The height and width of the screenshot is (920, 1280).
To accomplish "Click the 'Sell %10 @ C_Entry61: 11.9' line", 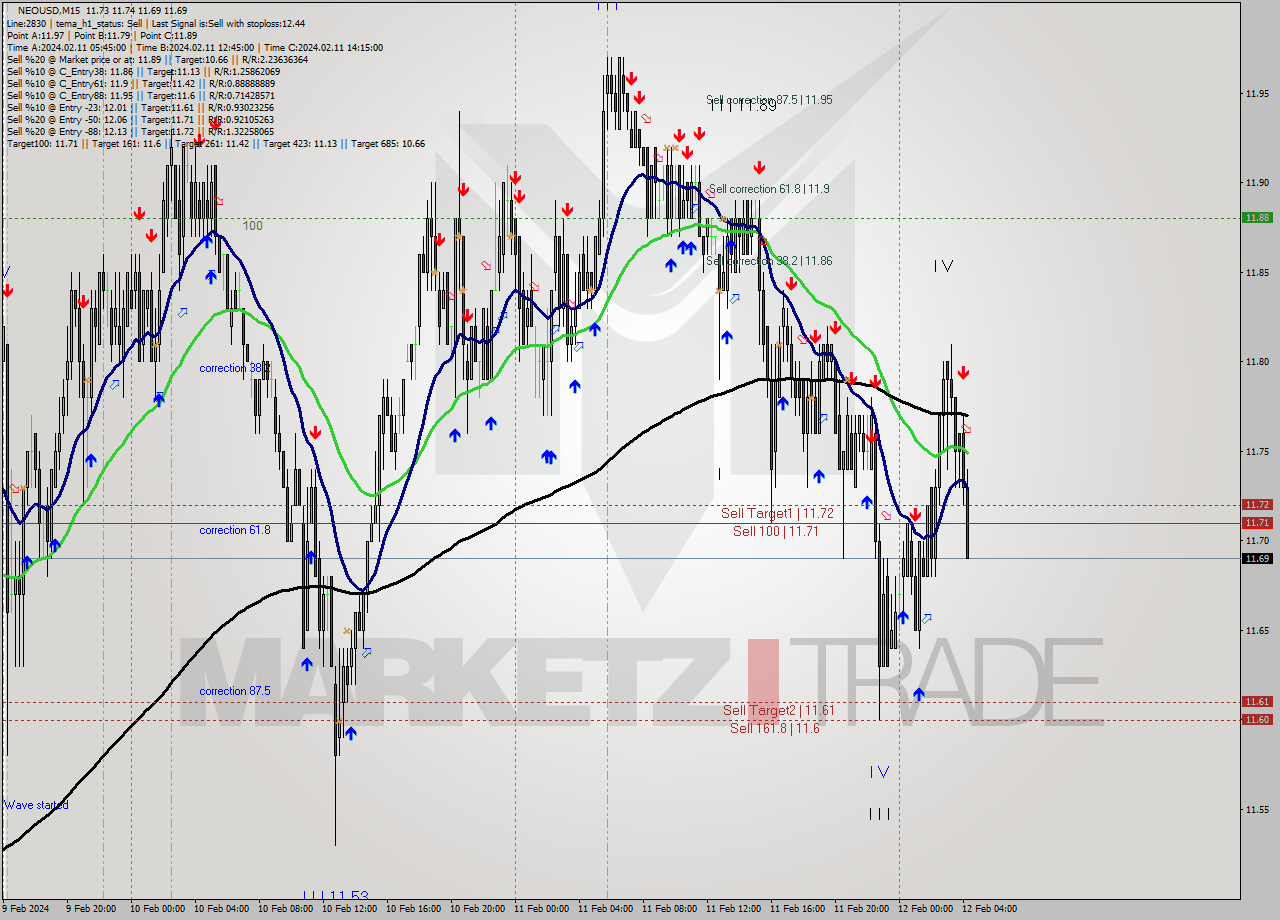I will point(141,83).
